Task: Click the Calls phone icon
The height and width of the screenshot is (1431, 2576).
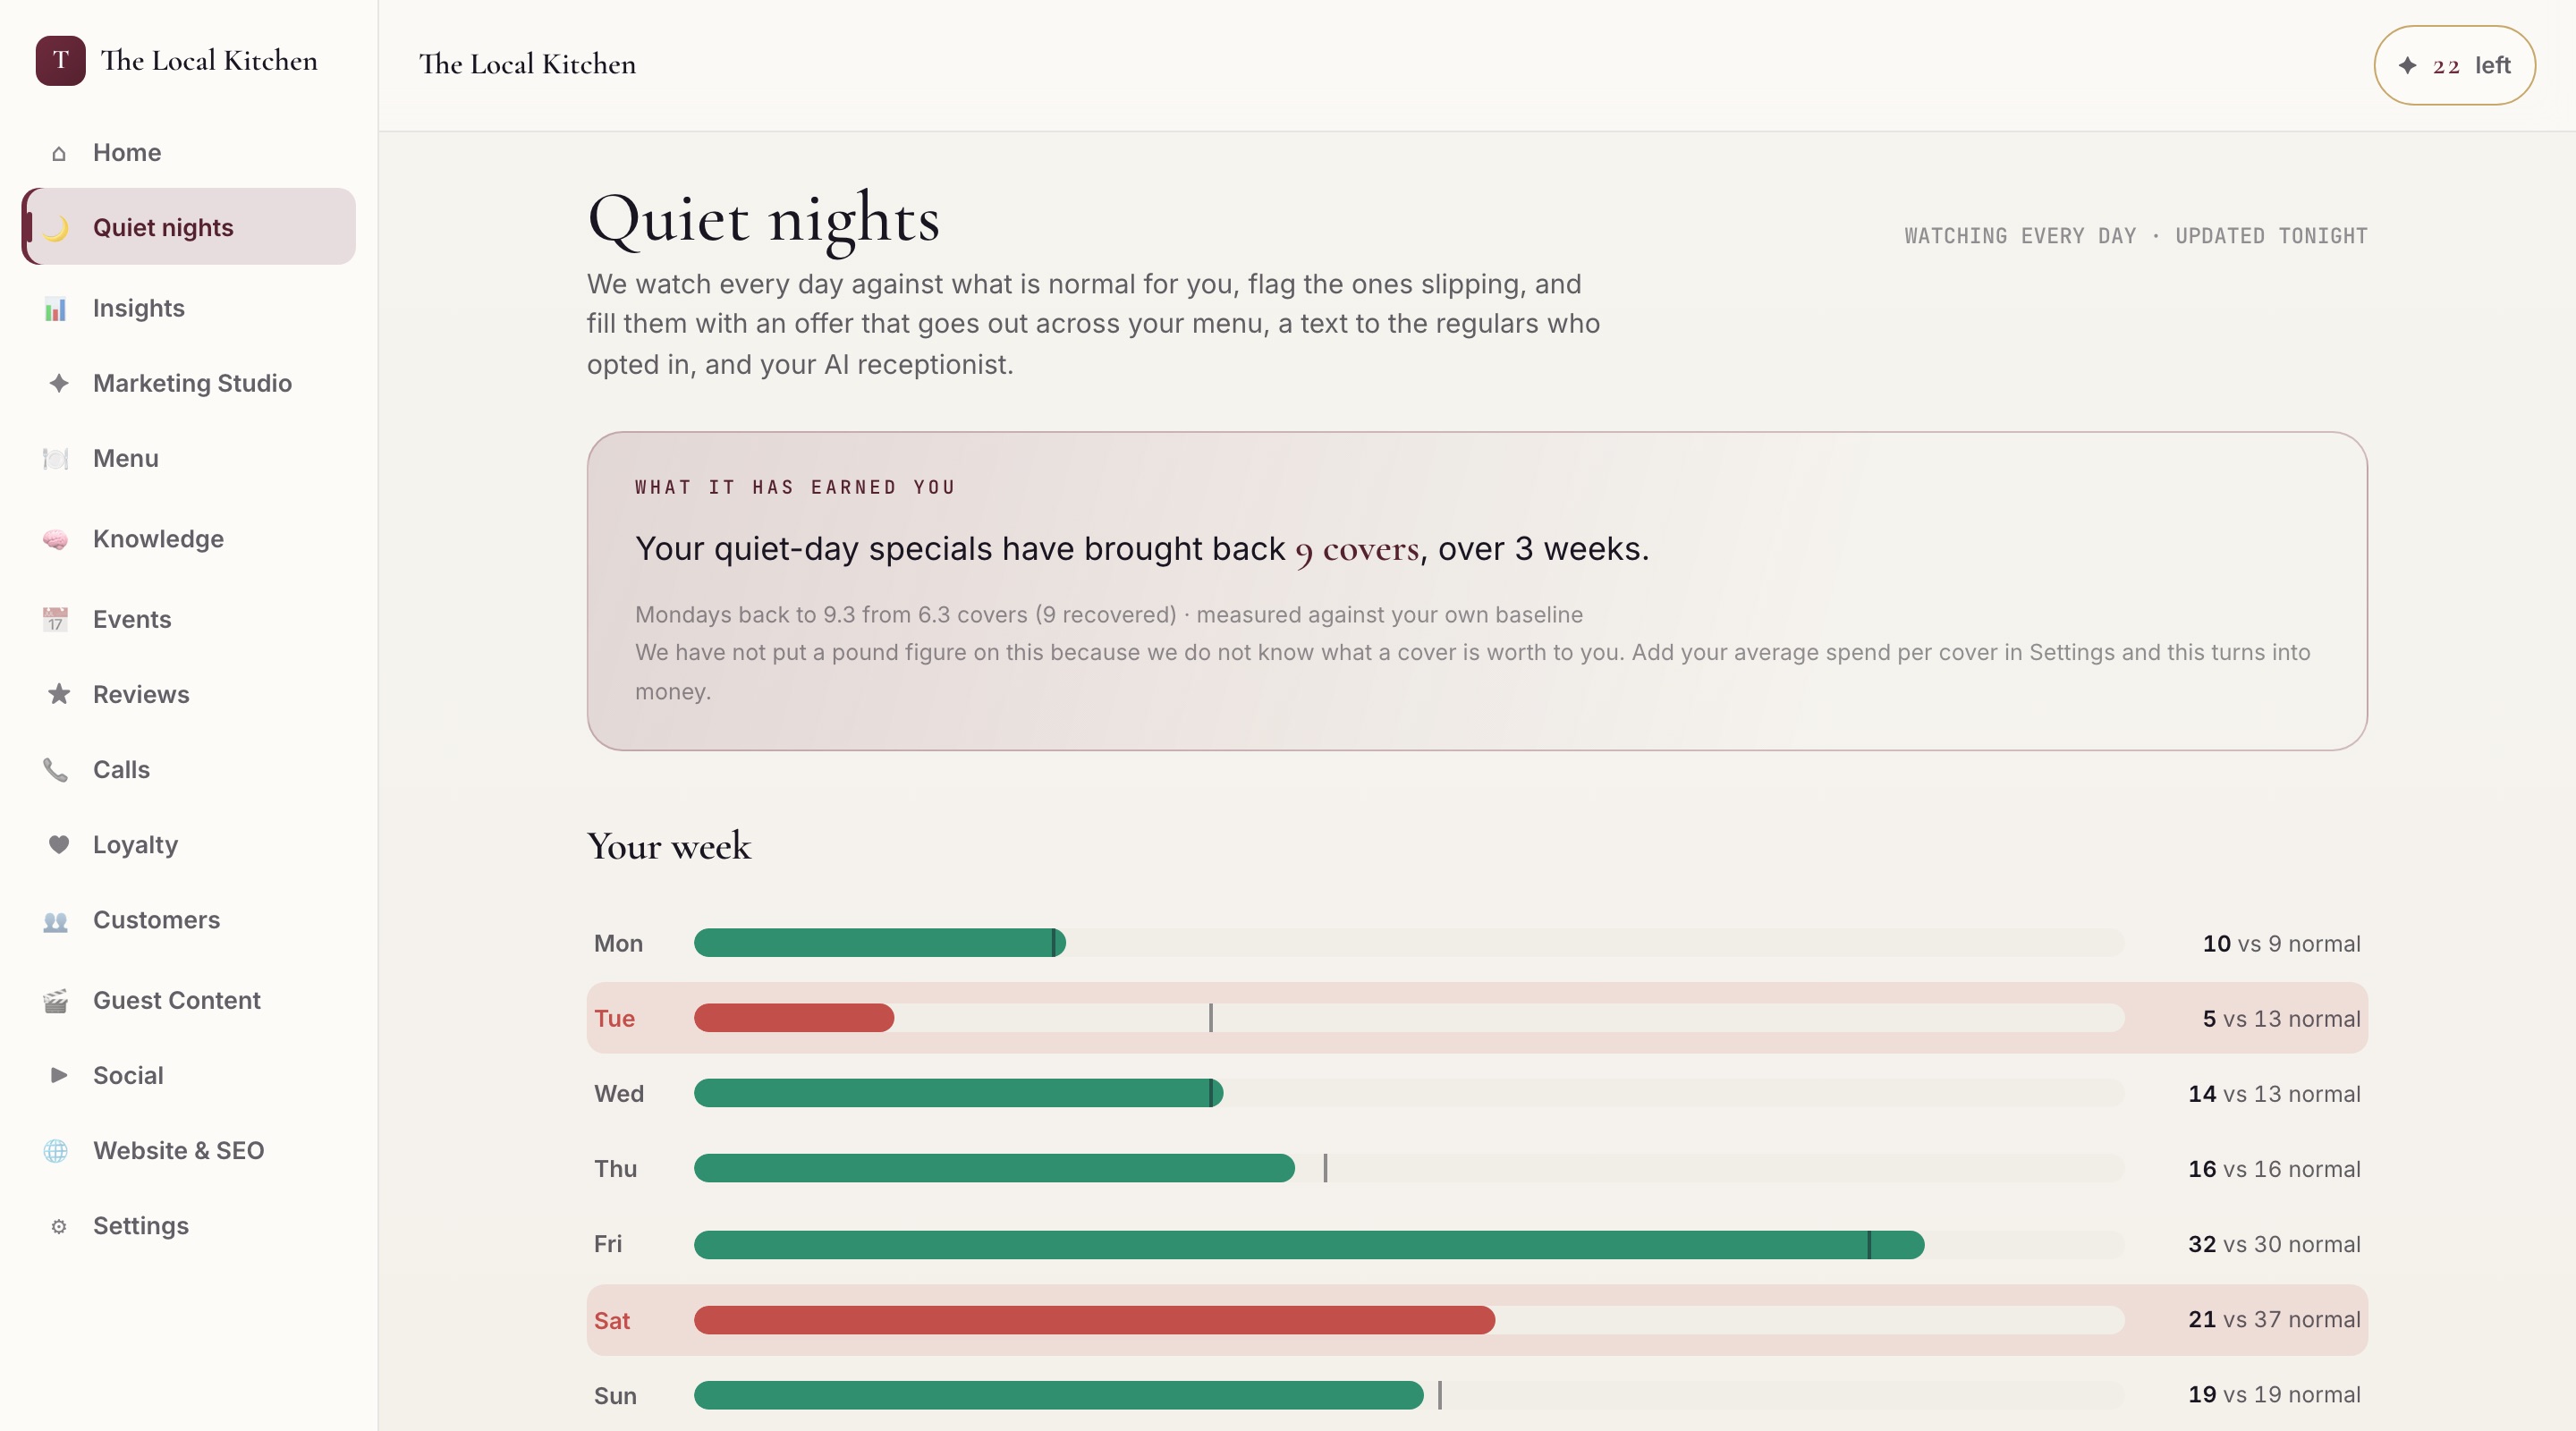Action: pos(56,770)
